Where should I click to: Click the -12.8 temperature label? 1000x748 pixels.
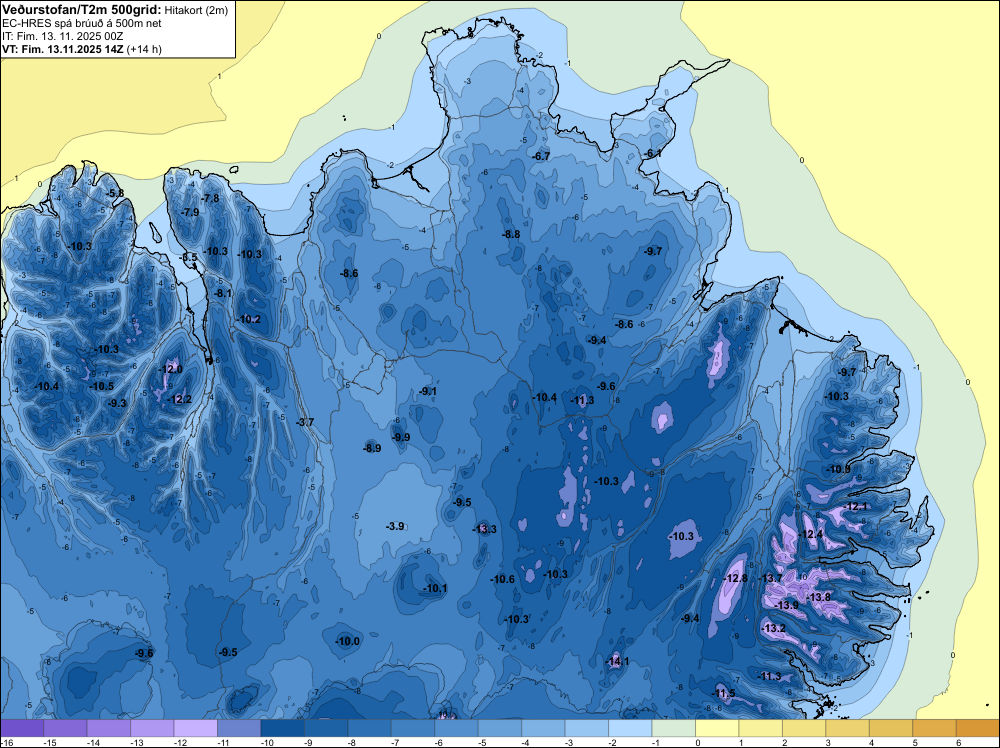coord(735,578)
